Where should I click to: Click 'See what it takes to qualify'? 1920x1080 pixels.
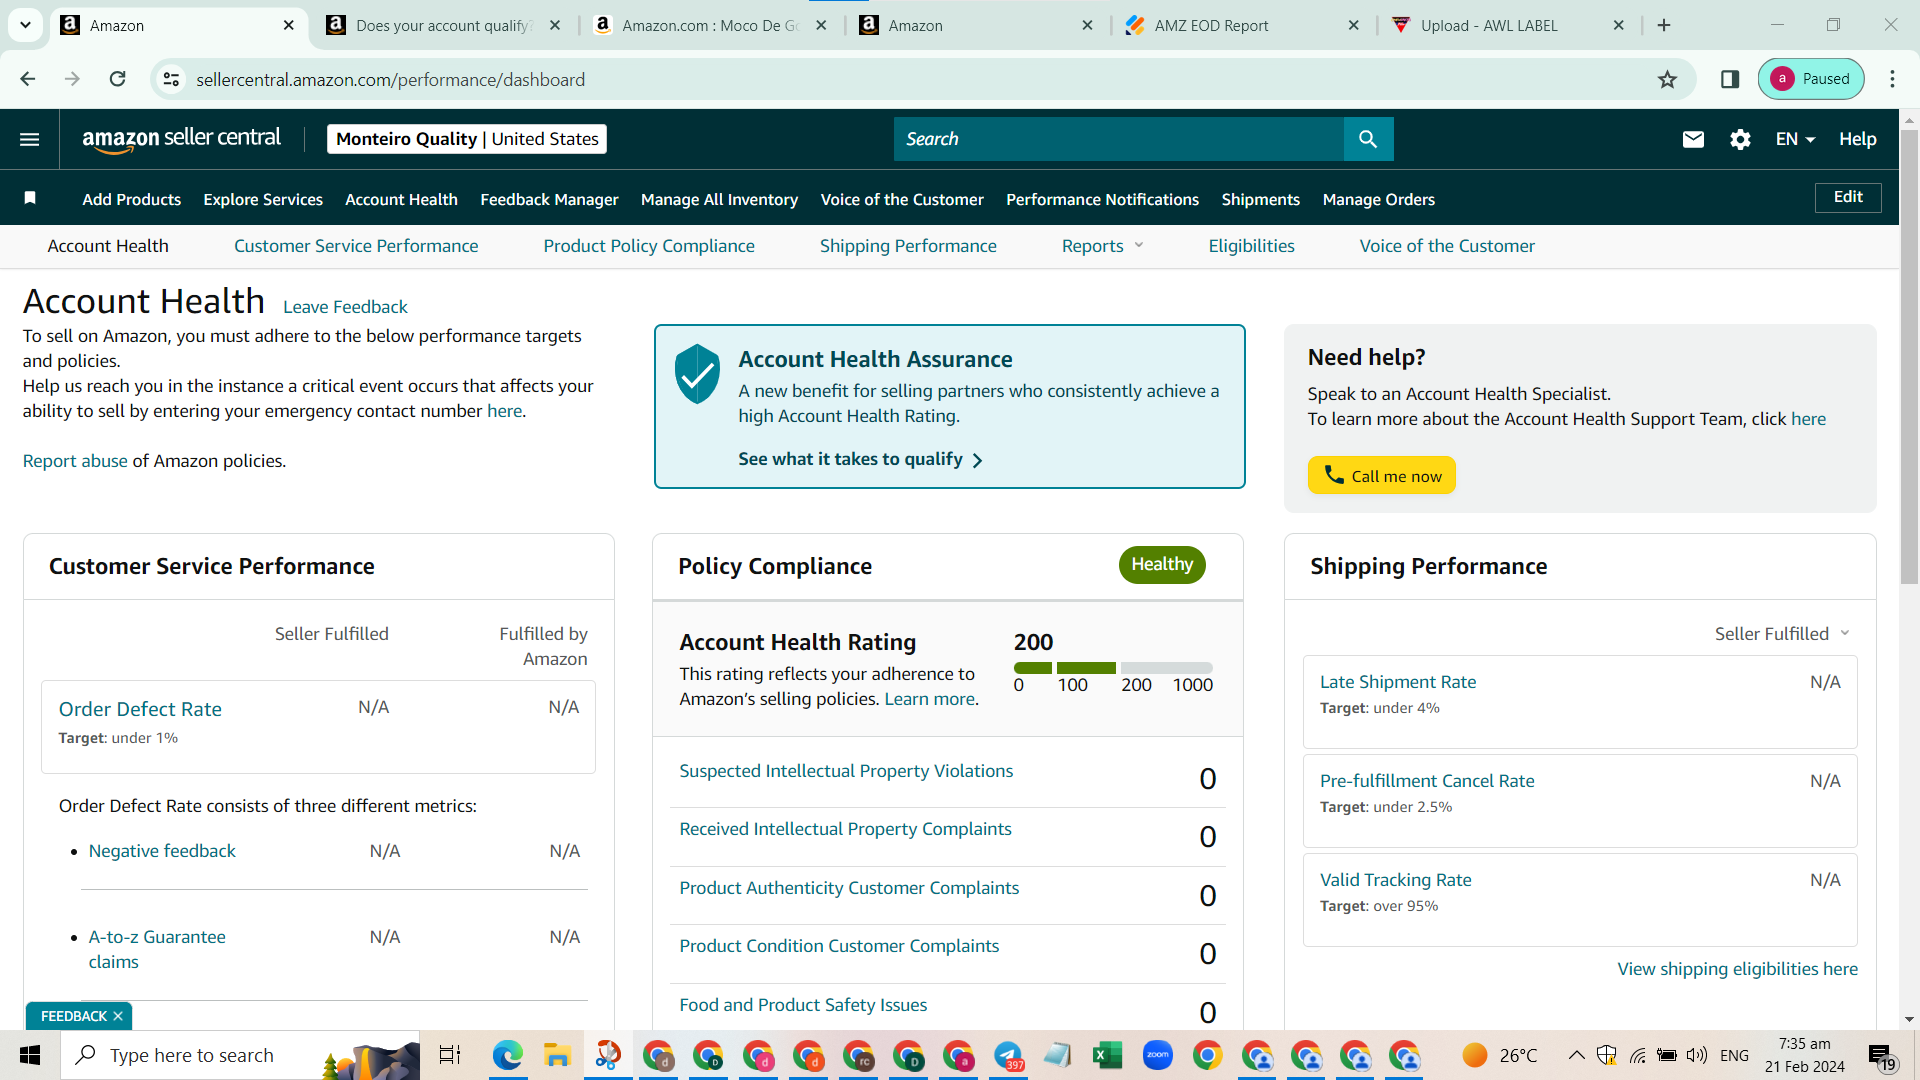[860, 459]
